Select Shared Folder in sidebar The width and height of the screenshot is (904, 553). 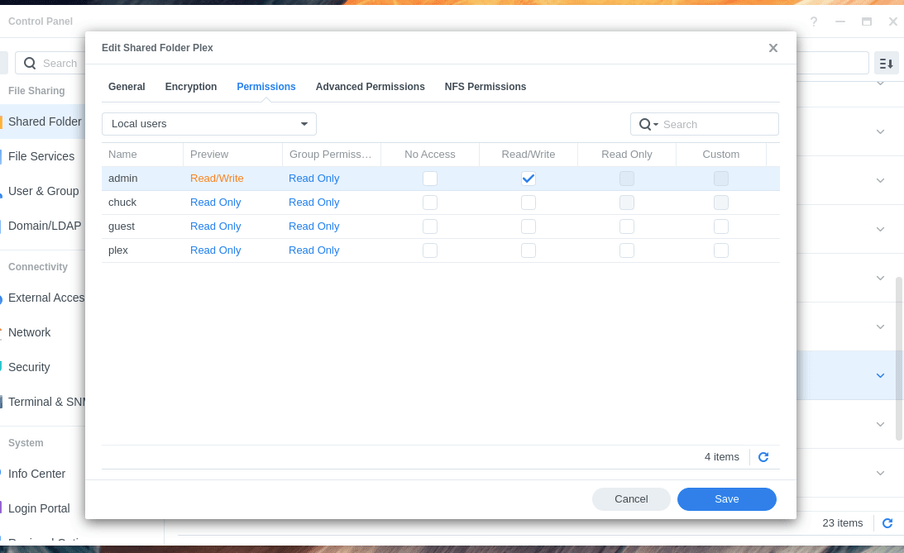tap(45, 122)
